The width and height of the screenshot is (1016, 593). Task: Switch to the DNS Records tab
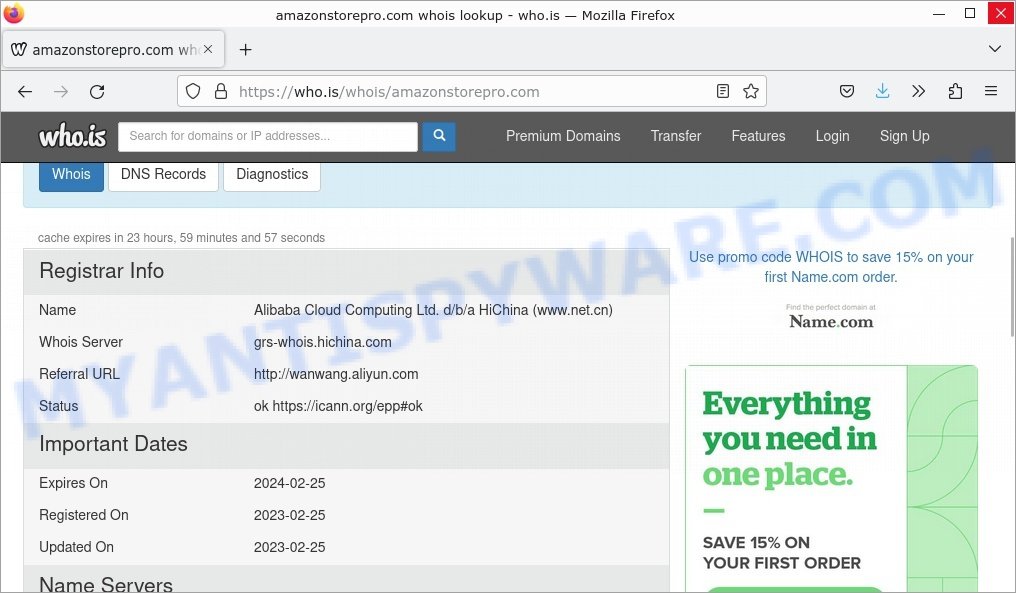coord(163,175)
